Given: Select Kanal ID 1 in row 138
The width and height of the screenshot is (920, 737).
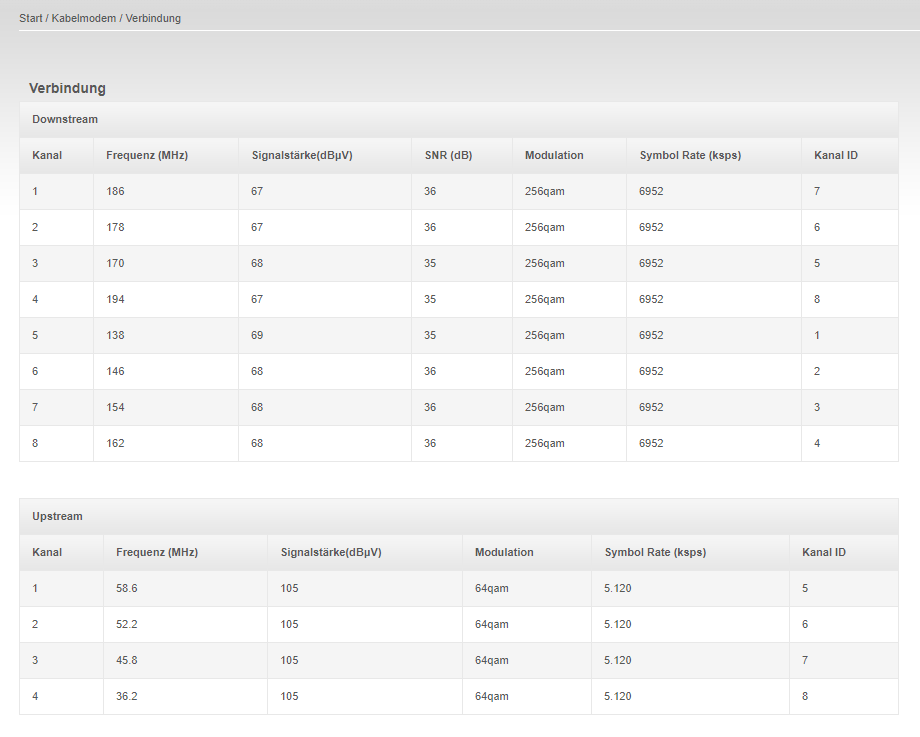Looking at the screenshot, I should click(817, 335).
